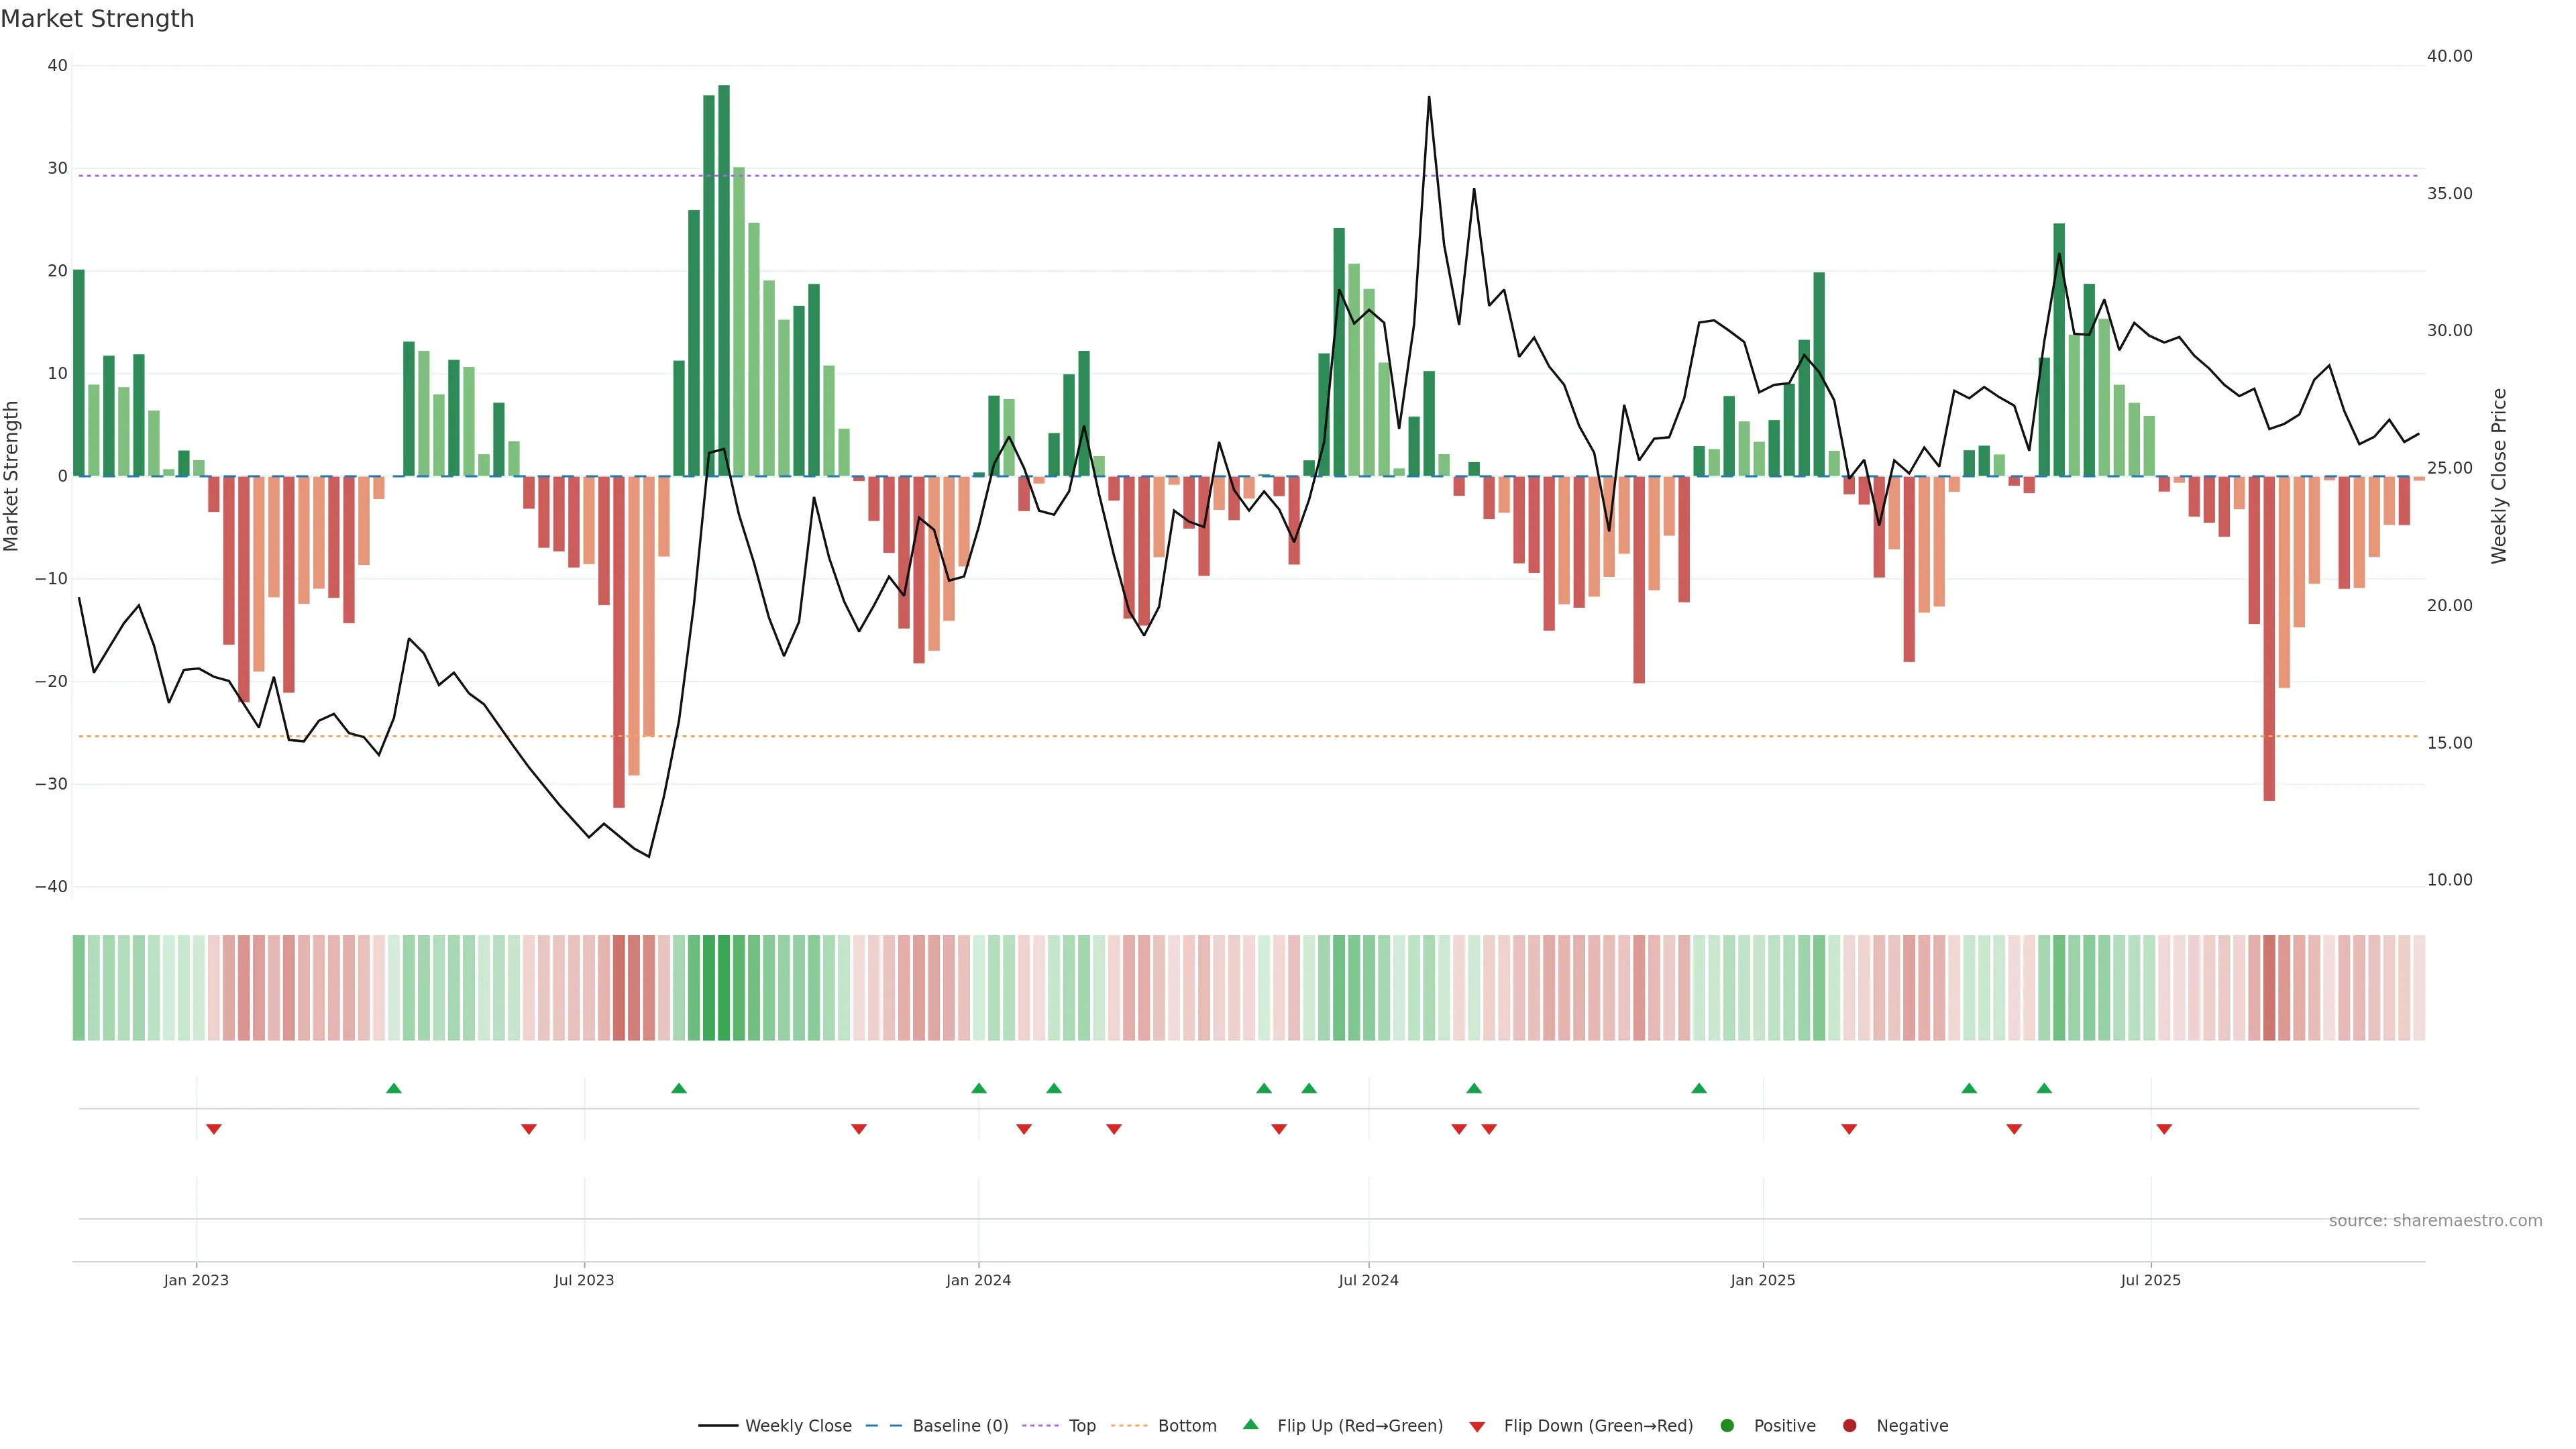Click the green flip-up marker just after Jul 2024
Image resolution: width=2576 pixels, height=1449 pixels.
pos(1474,1088)
